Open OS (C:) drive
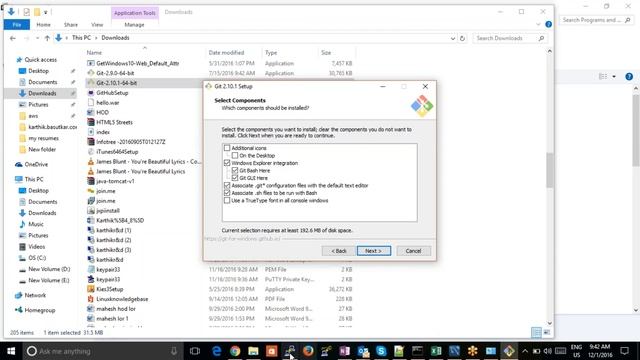The image size is (640, 360). pyautogui.click(x=37, y=258)
